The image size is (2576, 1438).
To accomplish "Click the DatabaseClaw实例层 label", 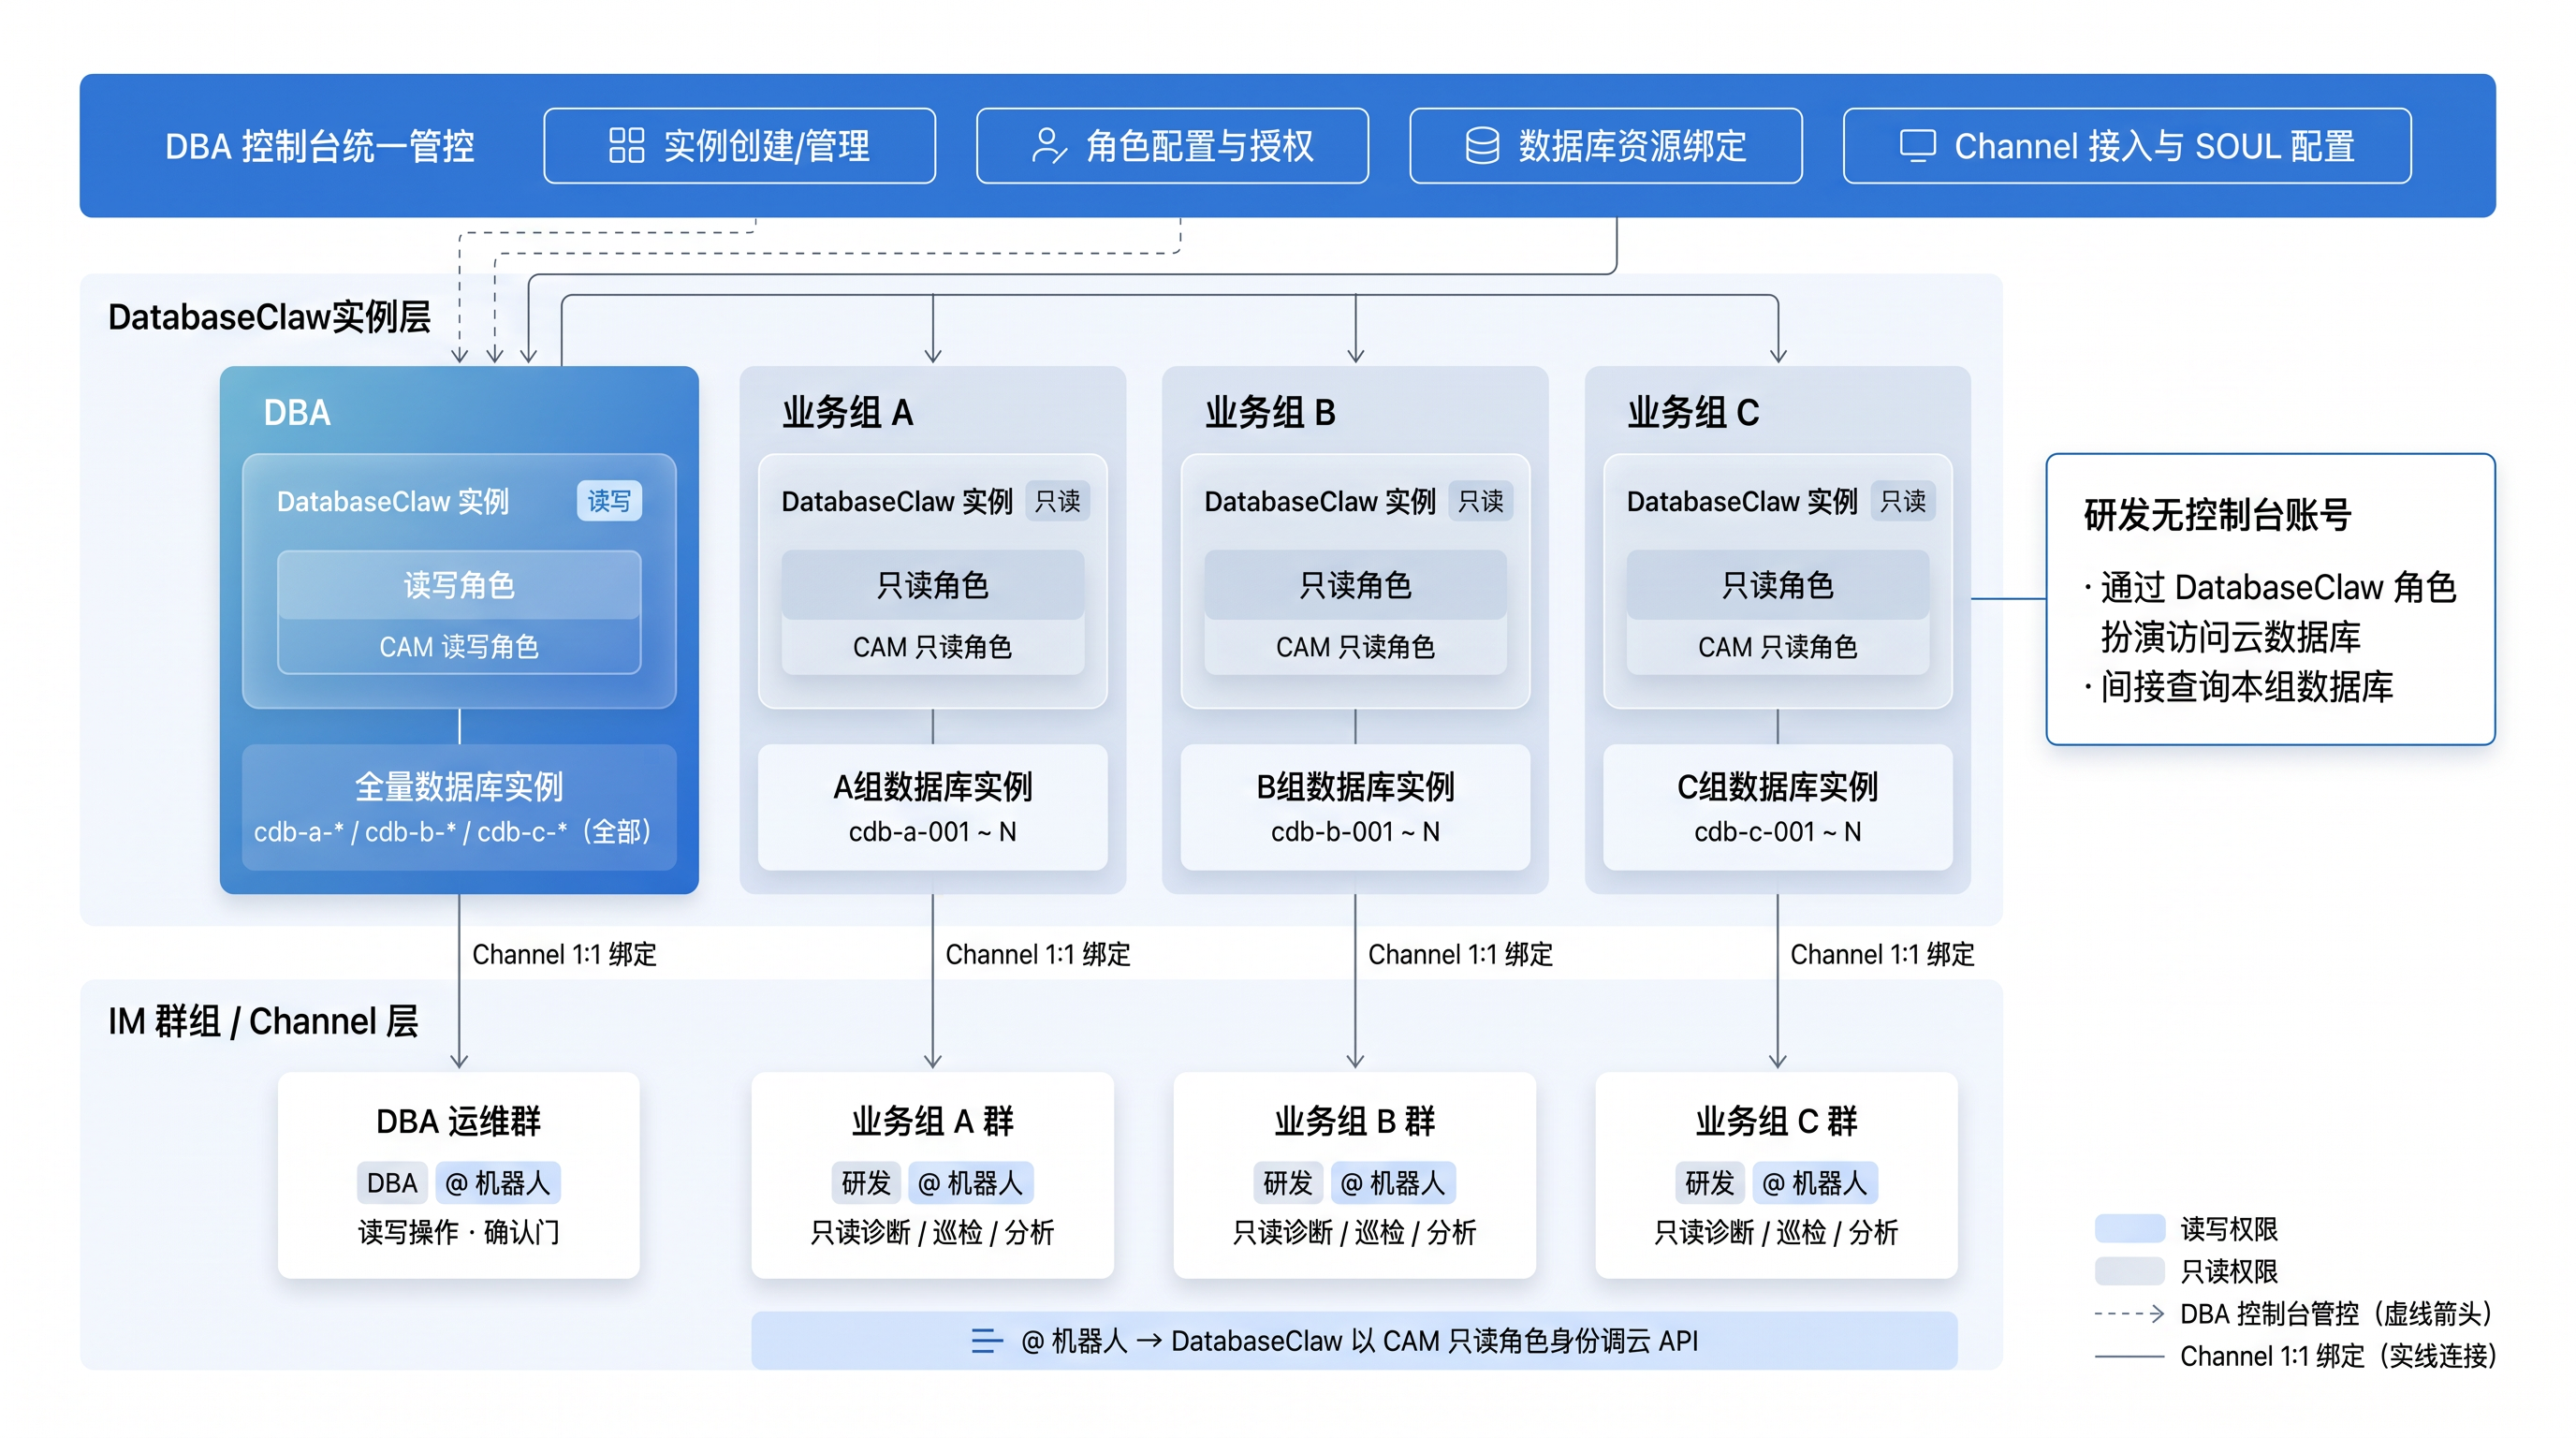I will point(269,317).
